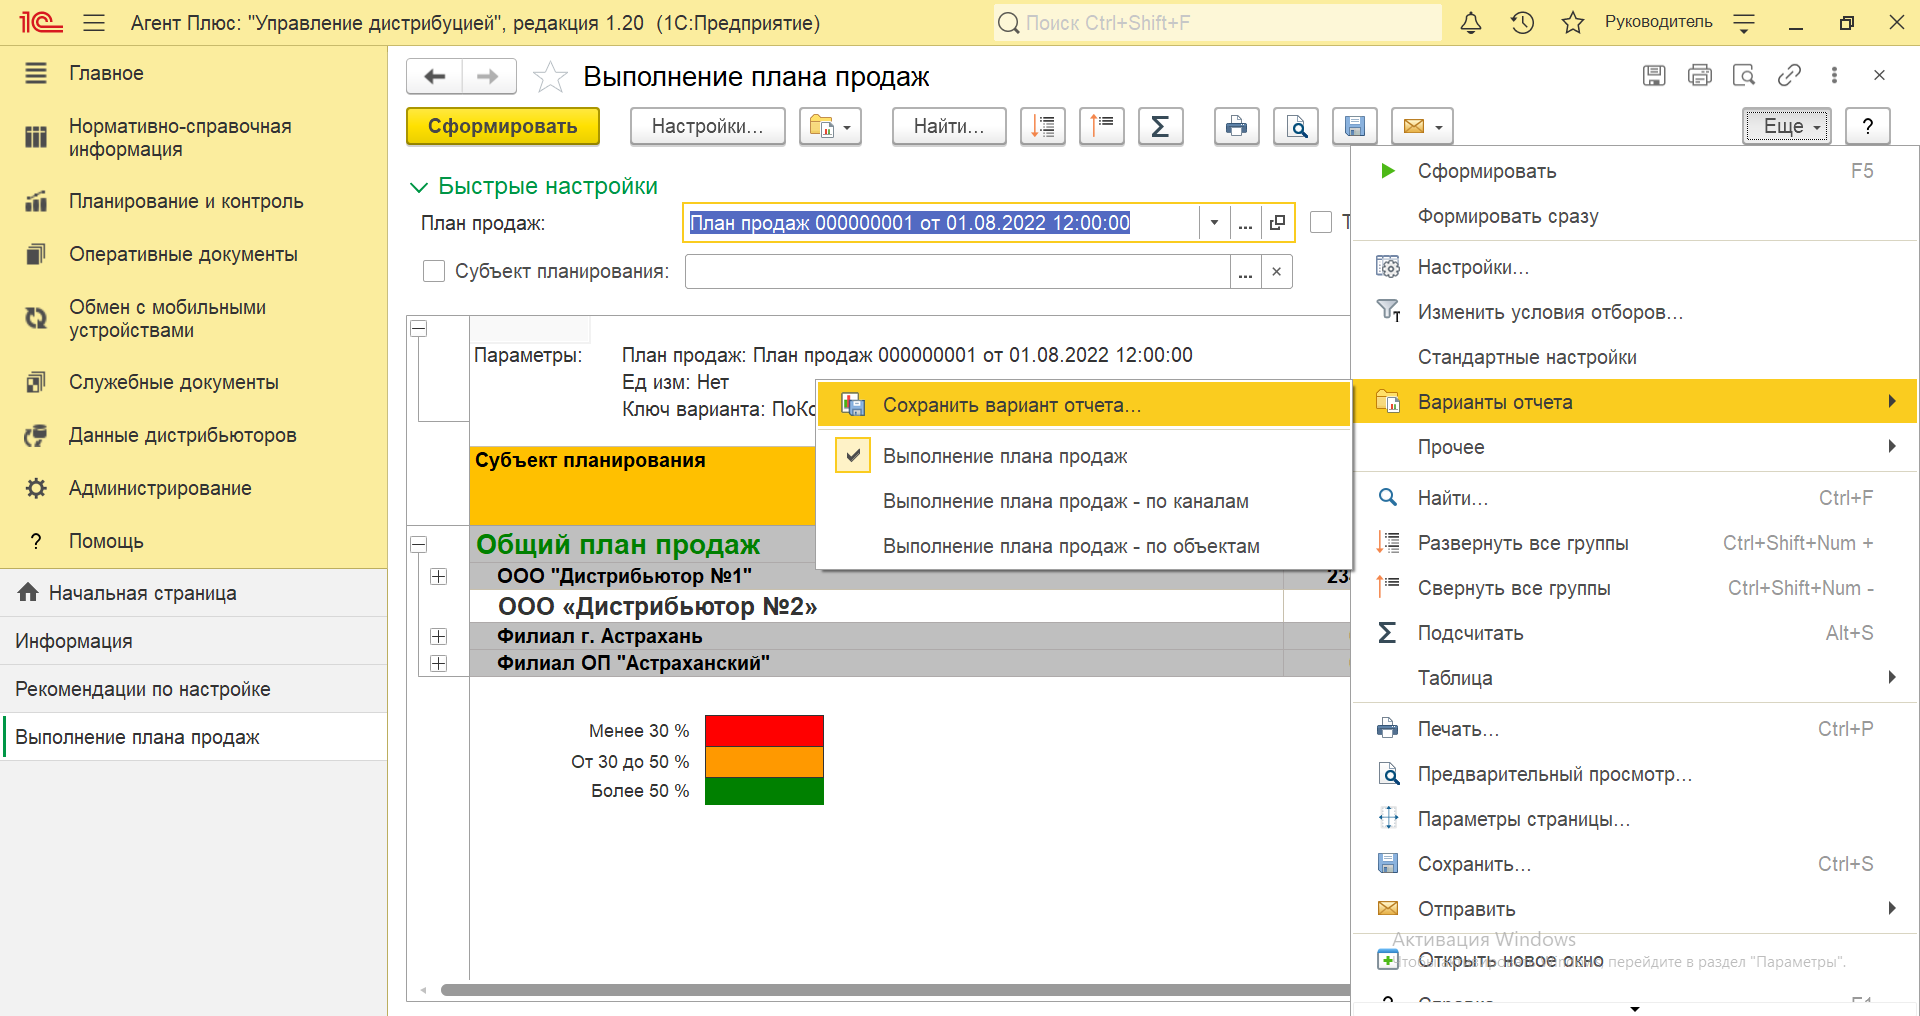Expand ООО "Дистрибьютор №1" row

tap(438, 576)
